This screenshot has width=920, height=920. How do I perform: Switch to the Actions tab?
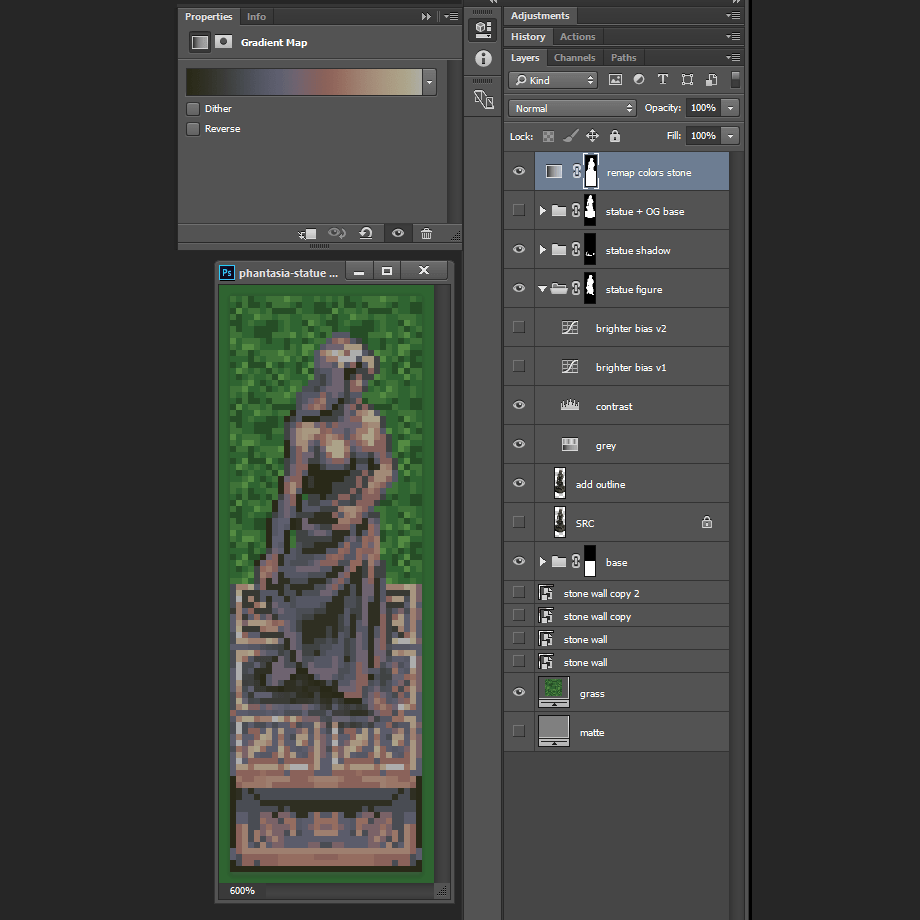pyautogui.click(x=577, y=37)
